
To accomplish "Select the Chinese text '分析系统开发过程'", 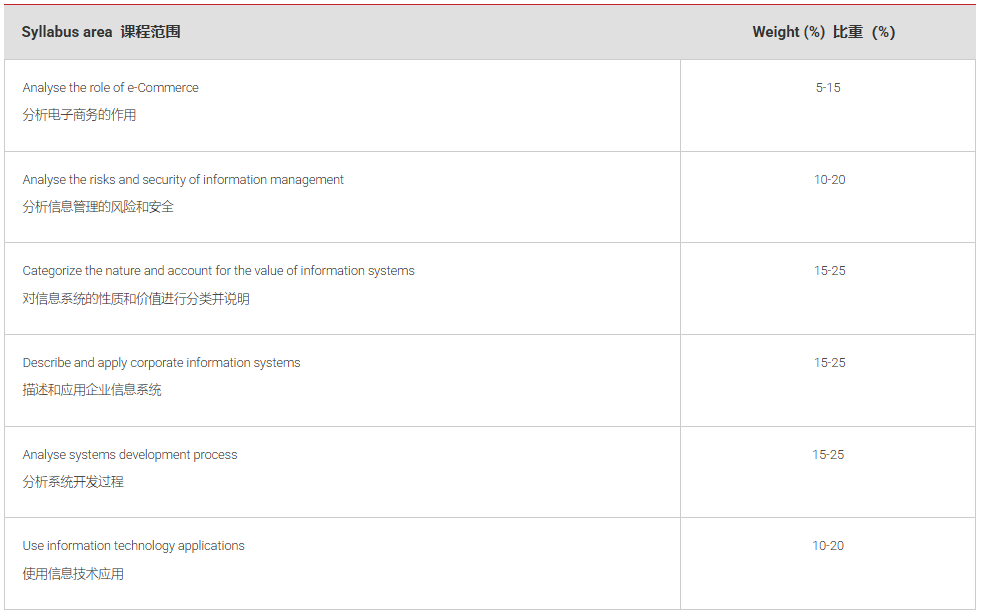I will [73, 482].
